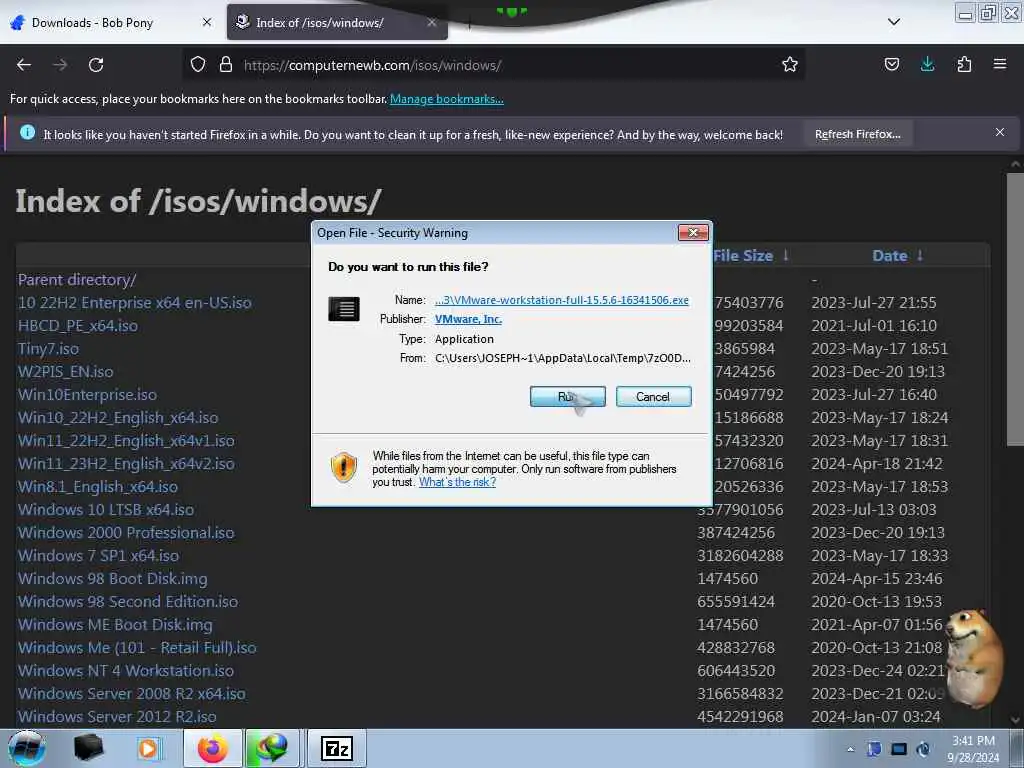
Task: Click the security shield warning icon
Action: click(344, 468)
